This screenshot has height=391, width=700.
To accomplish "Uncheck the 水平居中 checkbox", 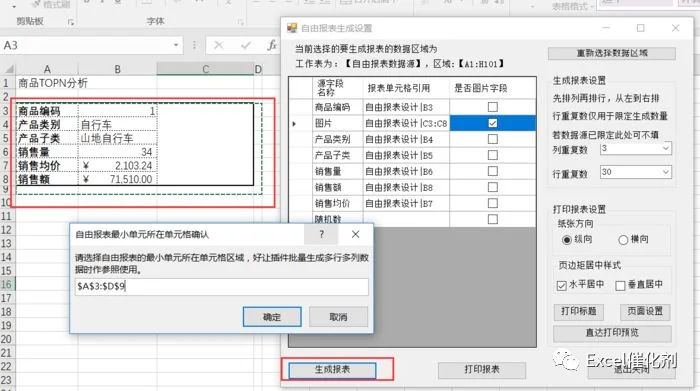I will coord(562,285).
